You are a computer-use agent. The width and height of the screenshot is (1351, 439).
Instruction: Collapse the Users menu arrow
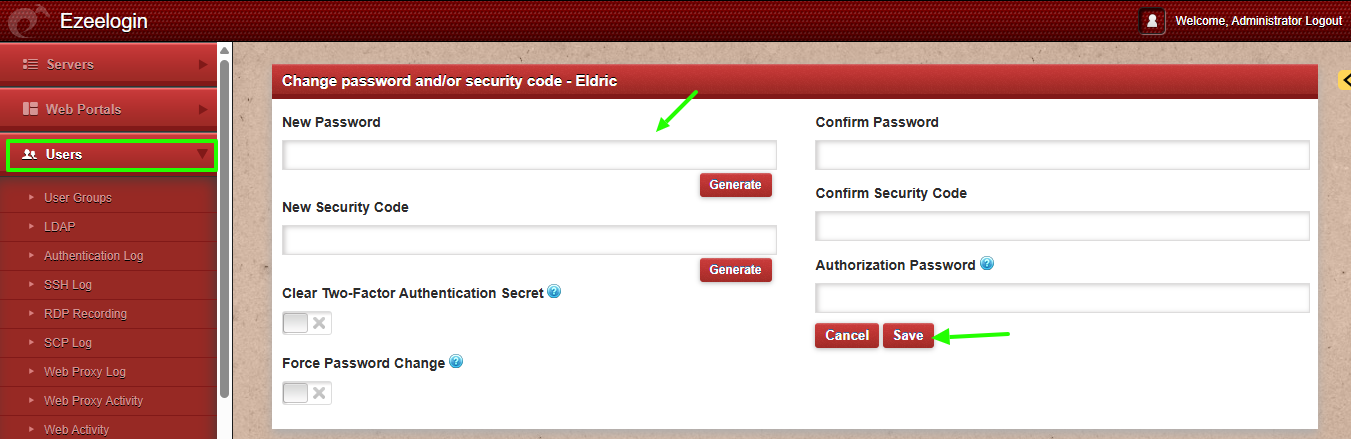(203, 154)
